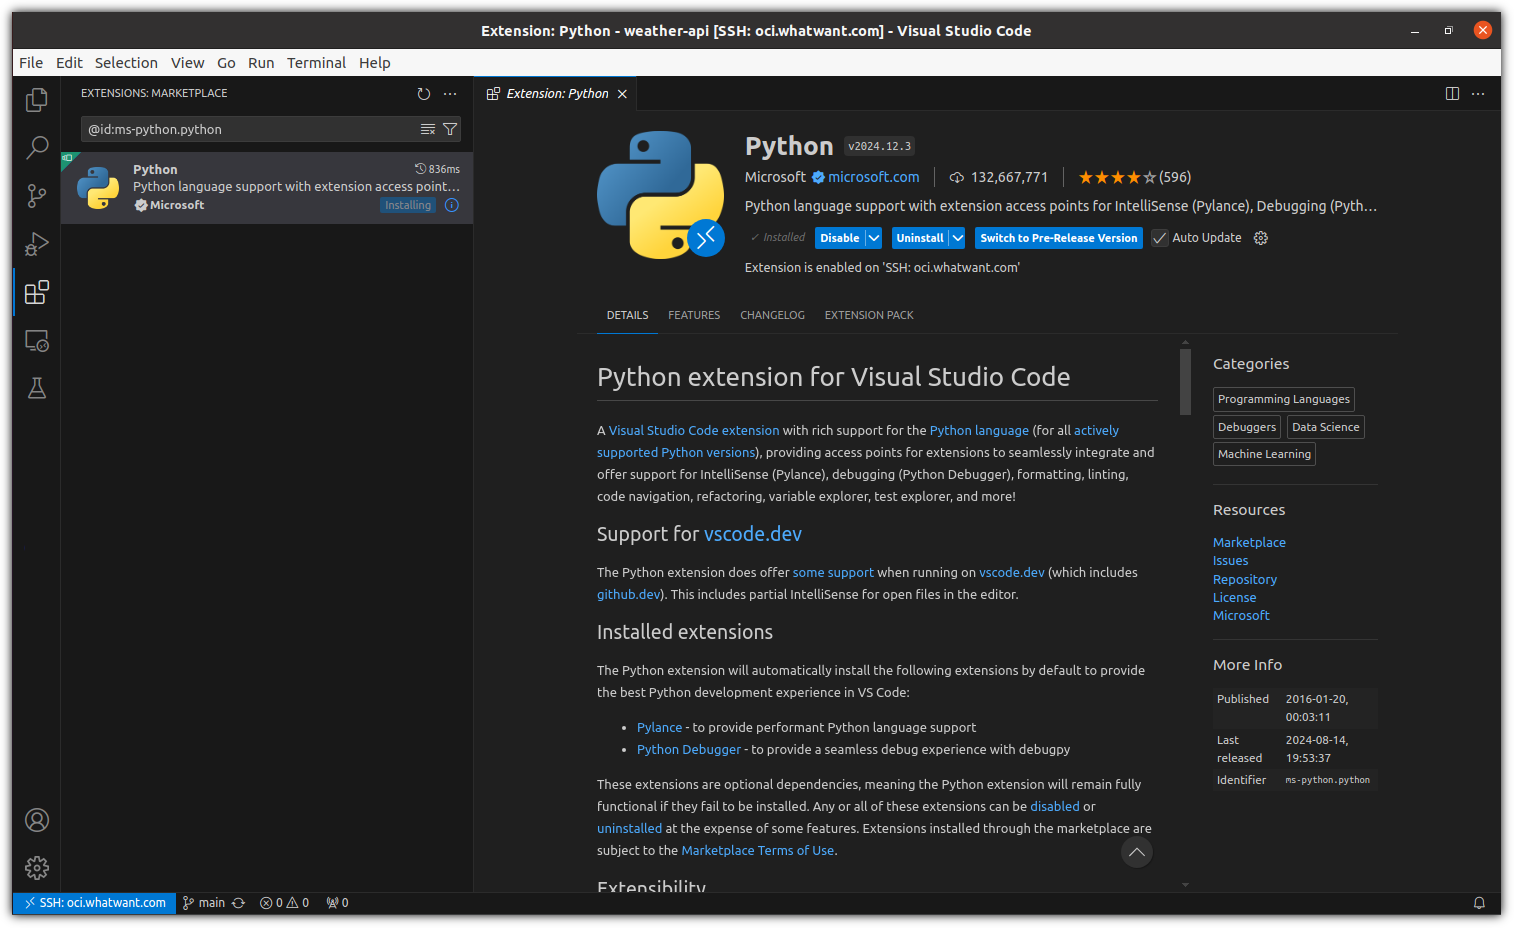1514x928 pixels.
Task: Follow the vscode.dev heading link
Action: pyautogui.click(x=753, y=534)
